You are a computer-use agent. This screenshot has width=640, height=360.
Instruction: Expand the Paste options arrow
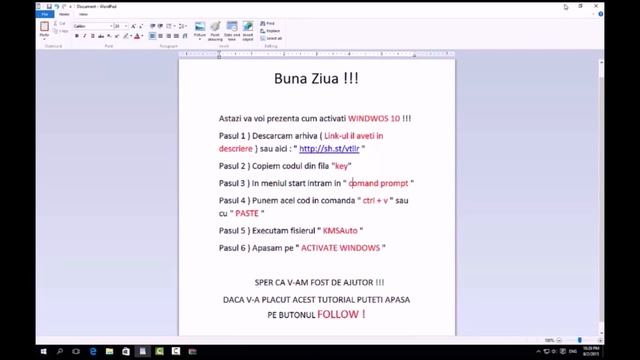coord(44,38)
